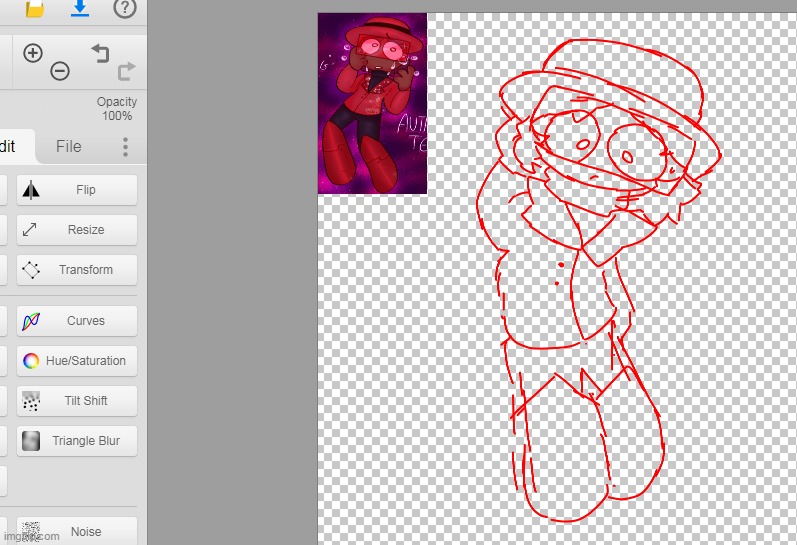Undo last action with the undo arrow

[100, 53]
